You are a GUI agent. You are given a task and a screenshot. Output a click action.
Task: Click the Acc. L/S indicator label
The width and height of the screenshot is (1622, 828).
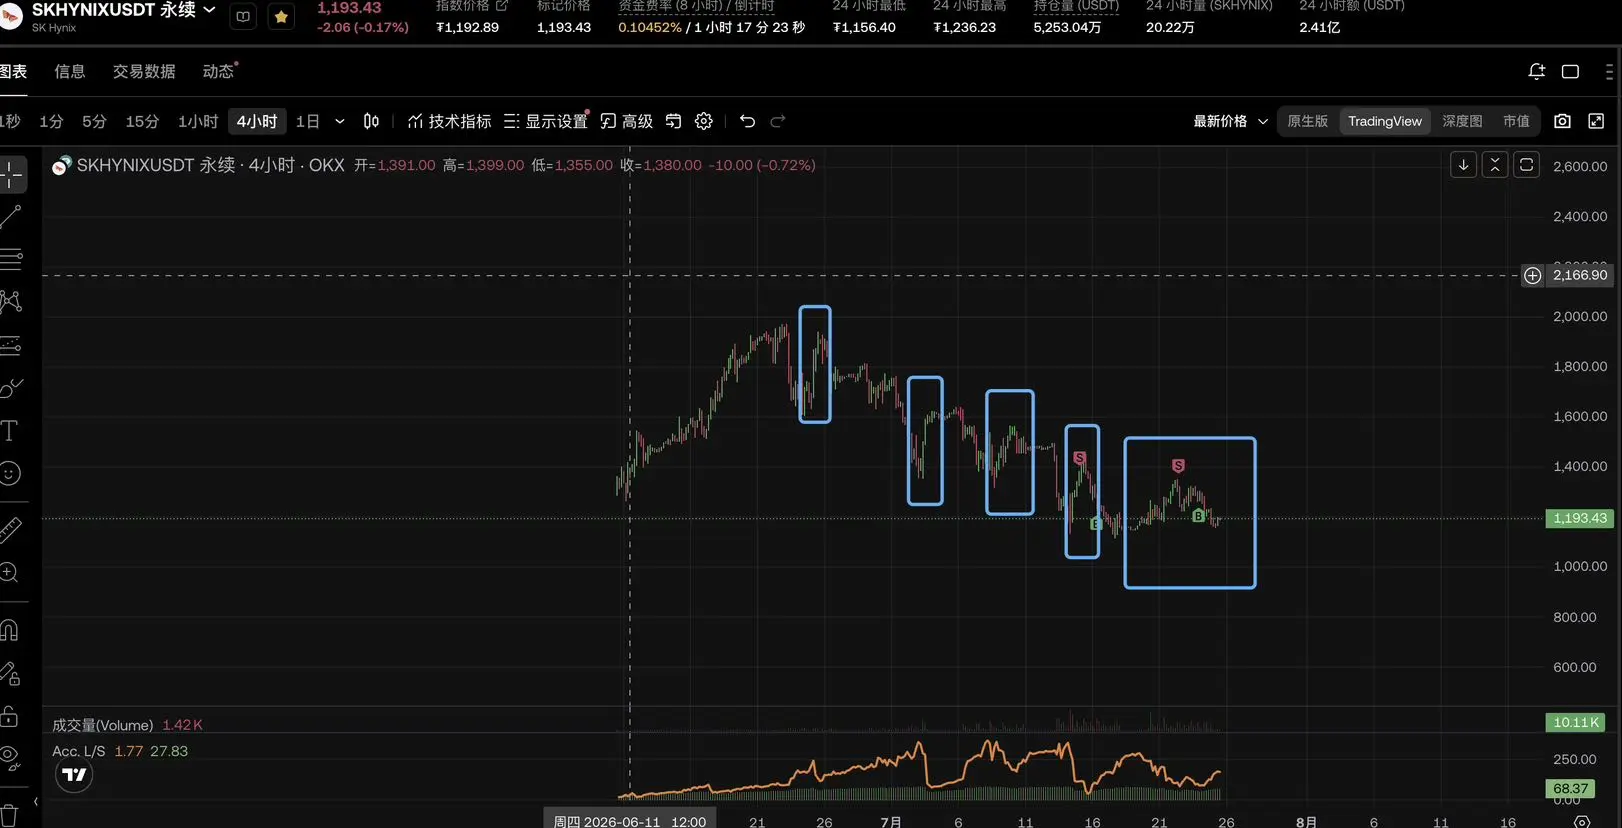[78, 751]
